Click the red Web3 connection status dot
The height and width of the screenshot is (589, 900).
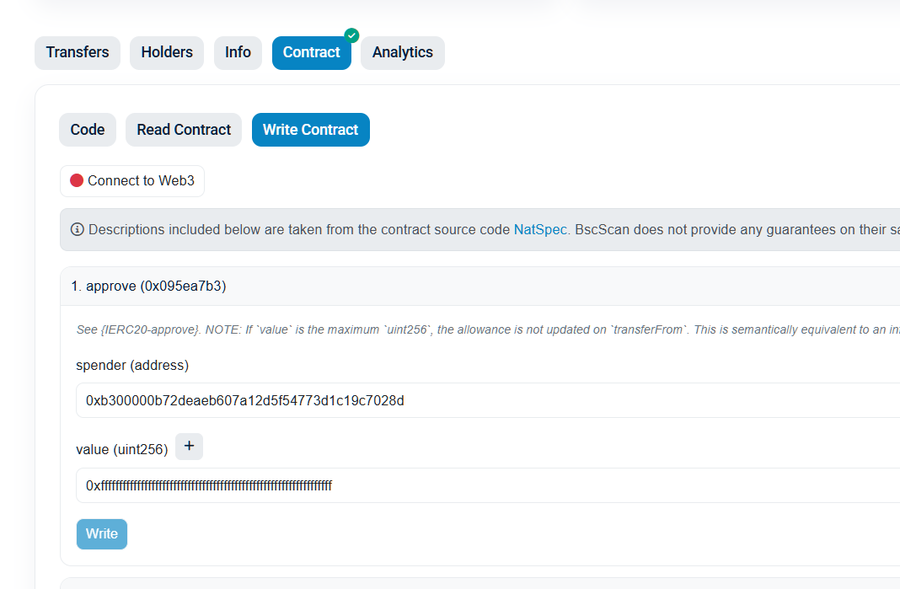click(77, 181)
